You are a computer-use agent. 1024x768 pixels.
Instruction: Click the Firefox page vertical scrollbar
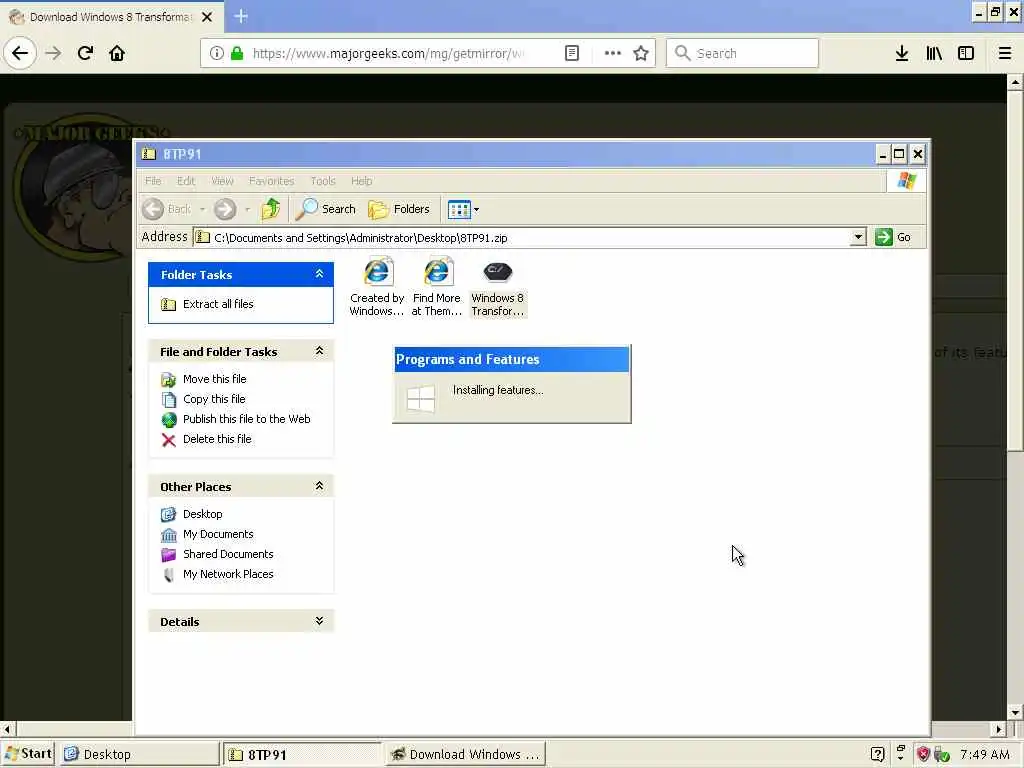(1014, 271)
